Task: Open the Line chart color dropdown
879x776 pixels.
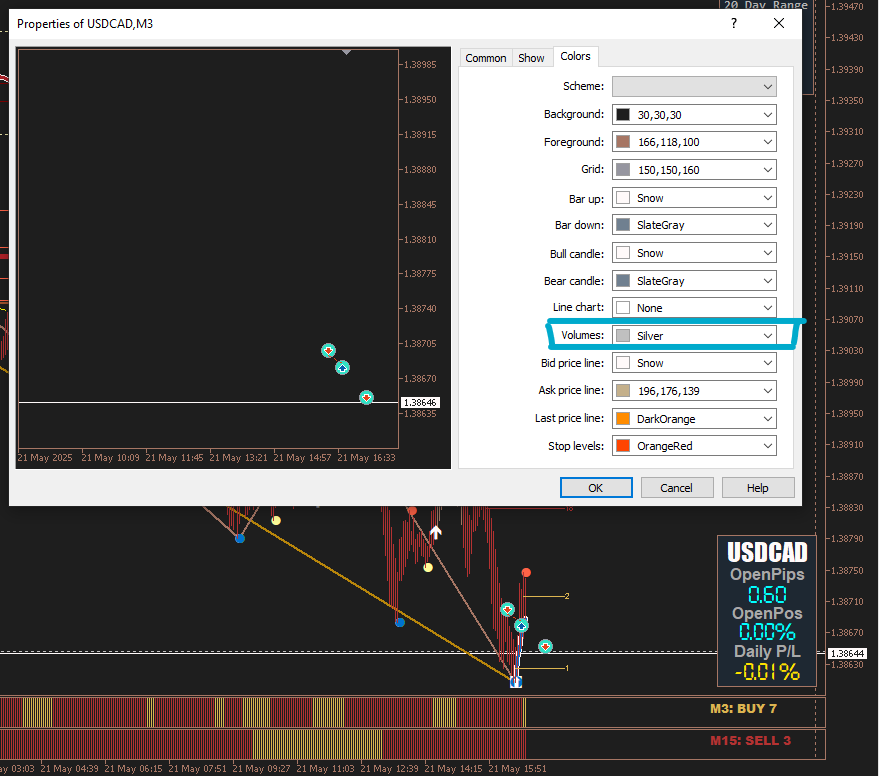Action: (694, 308)
